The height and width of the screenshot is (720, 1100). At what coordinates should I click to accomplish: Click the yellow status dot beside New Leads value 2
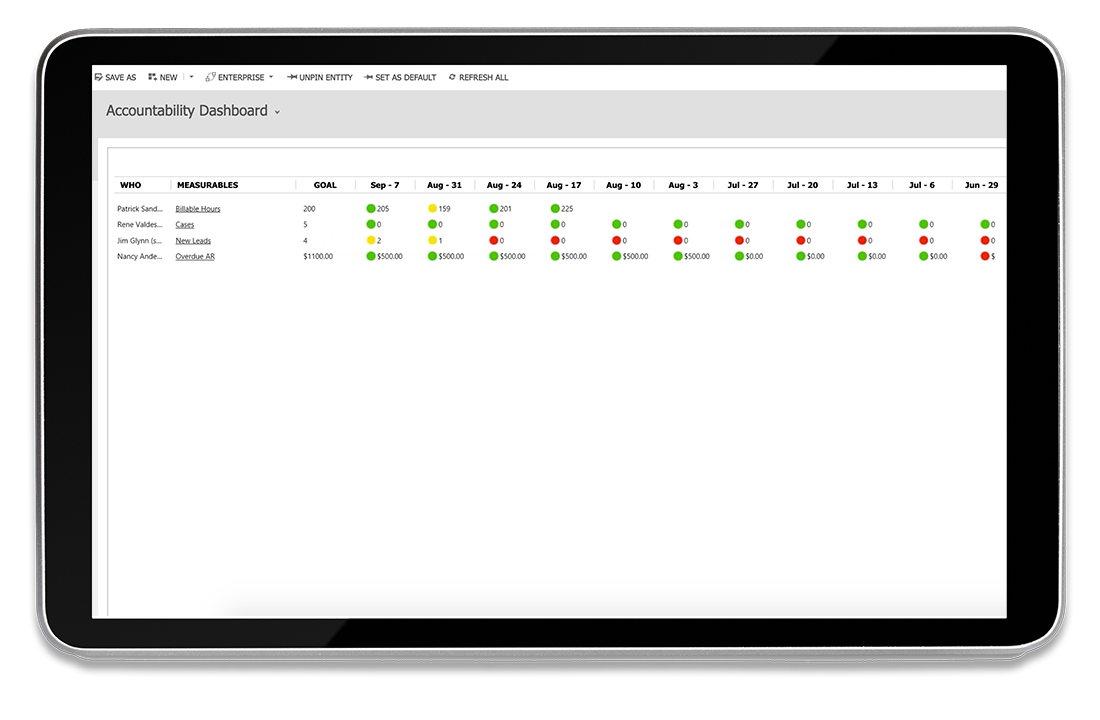(x=371, y=240)
